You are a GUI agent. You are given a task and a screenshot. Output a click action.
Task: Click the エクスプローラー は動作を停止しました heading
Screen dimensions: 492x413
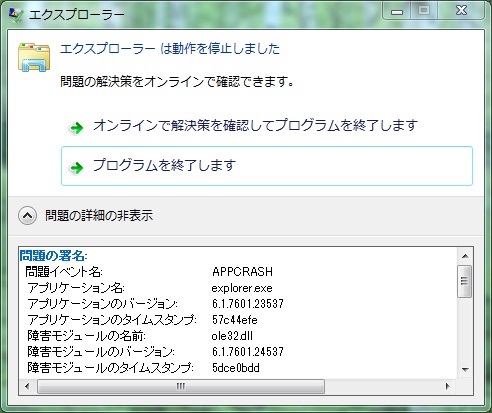pos(170,49)
